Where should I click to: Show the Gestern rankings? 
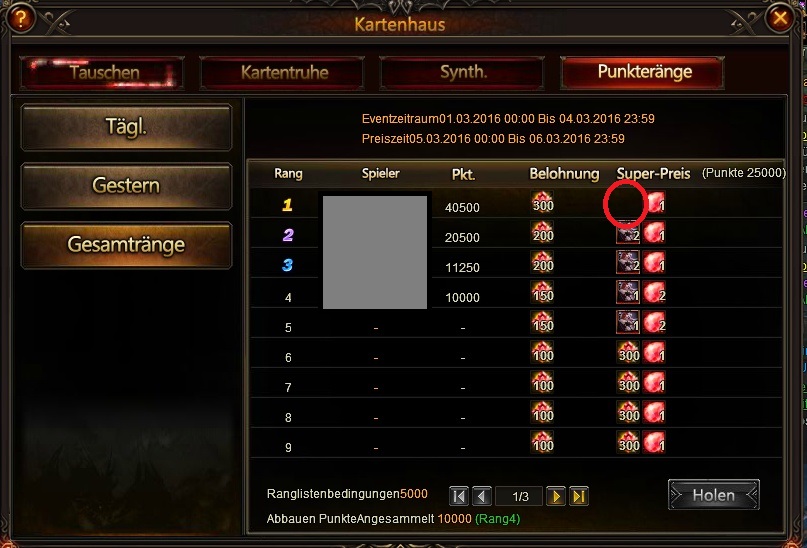tap(126, 186)
